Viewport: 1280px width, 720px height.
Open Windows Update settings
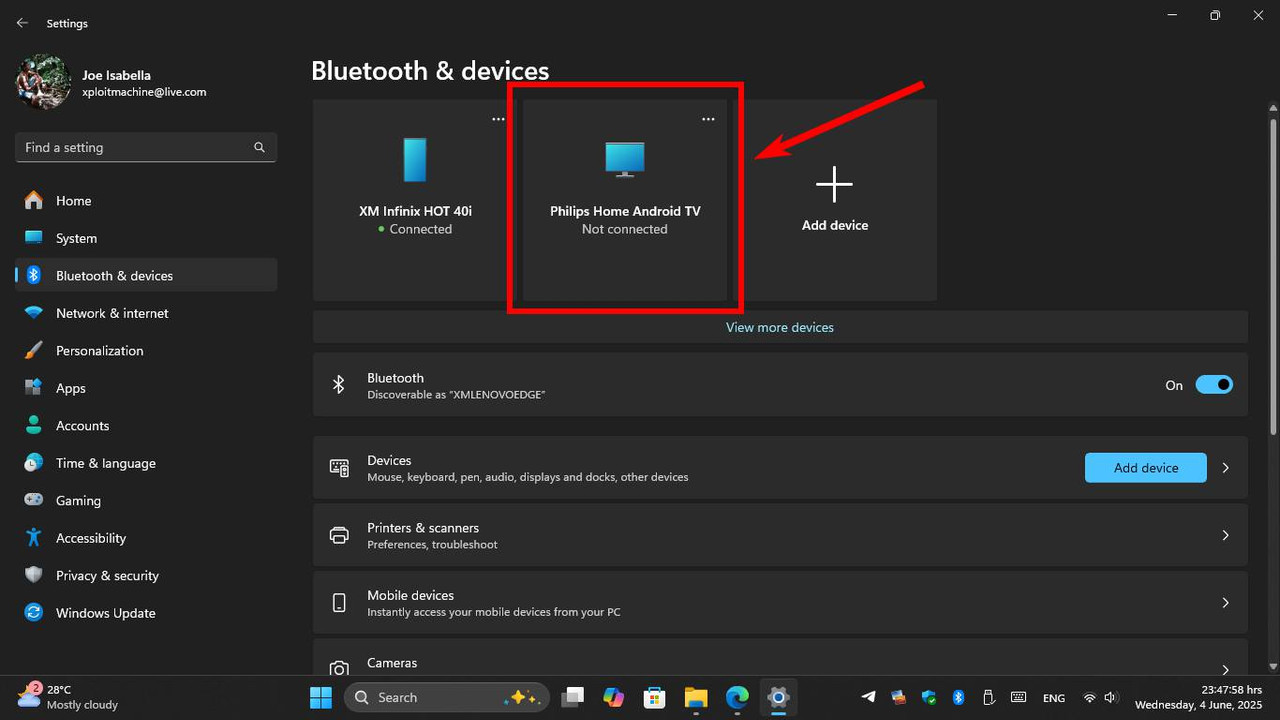click(146, 613)
